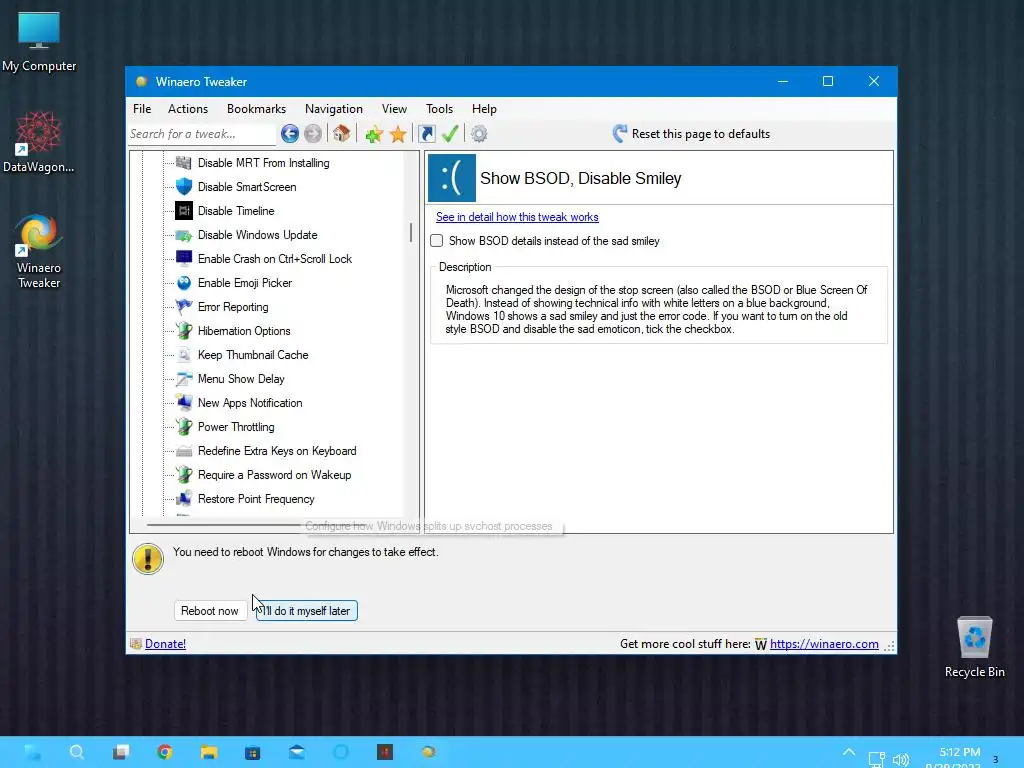Click the export shortcut arrow toolbar icon
This screenshot has width=1024, height=768.
click(x=426, y=134)
